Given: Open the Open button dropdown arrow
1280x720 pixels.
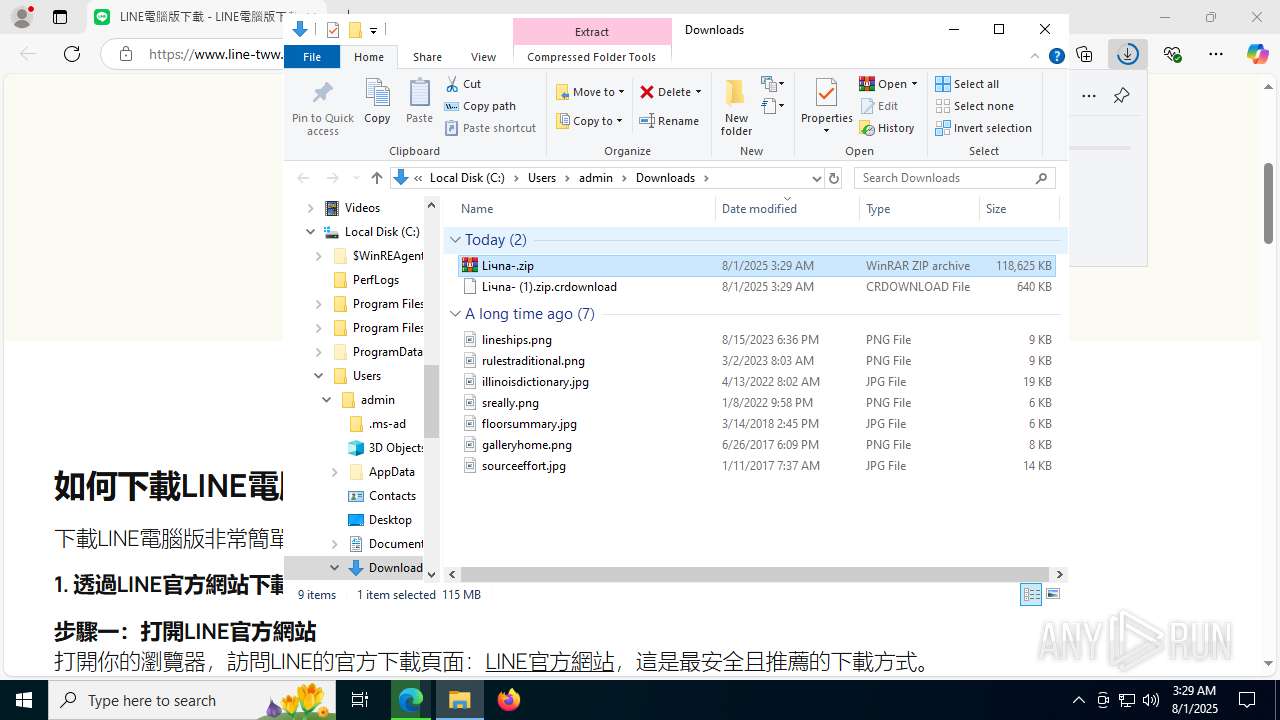Looking at the screenshot, I should (x=914, y=84).
